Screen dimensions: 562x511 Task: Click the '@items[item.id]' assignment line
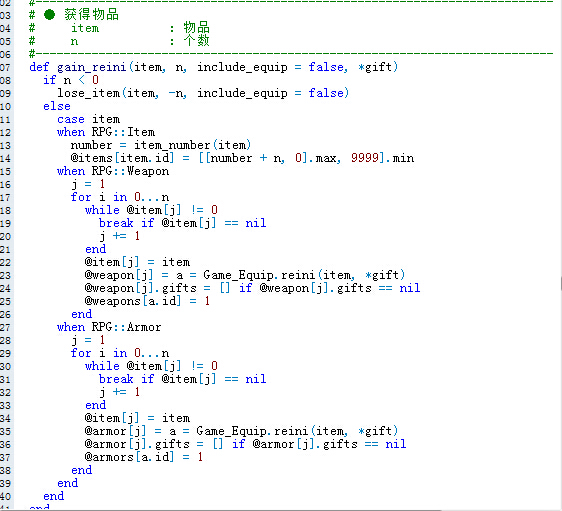pos(242,158)
